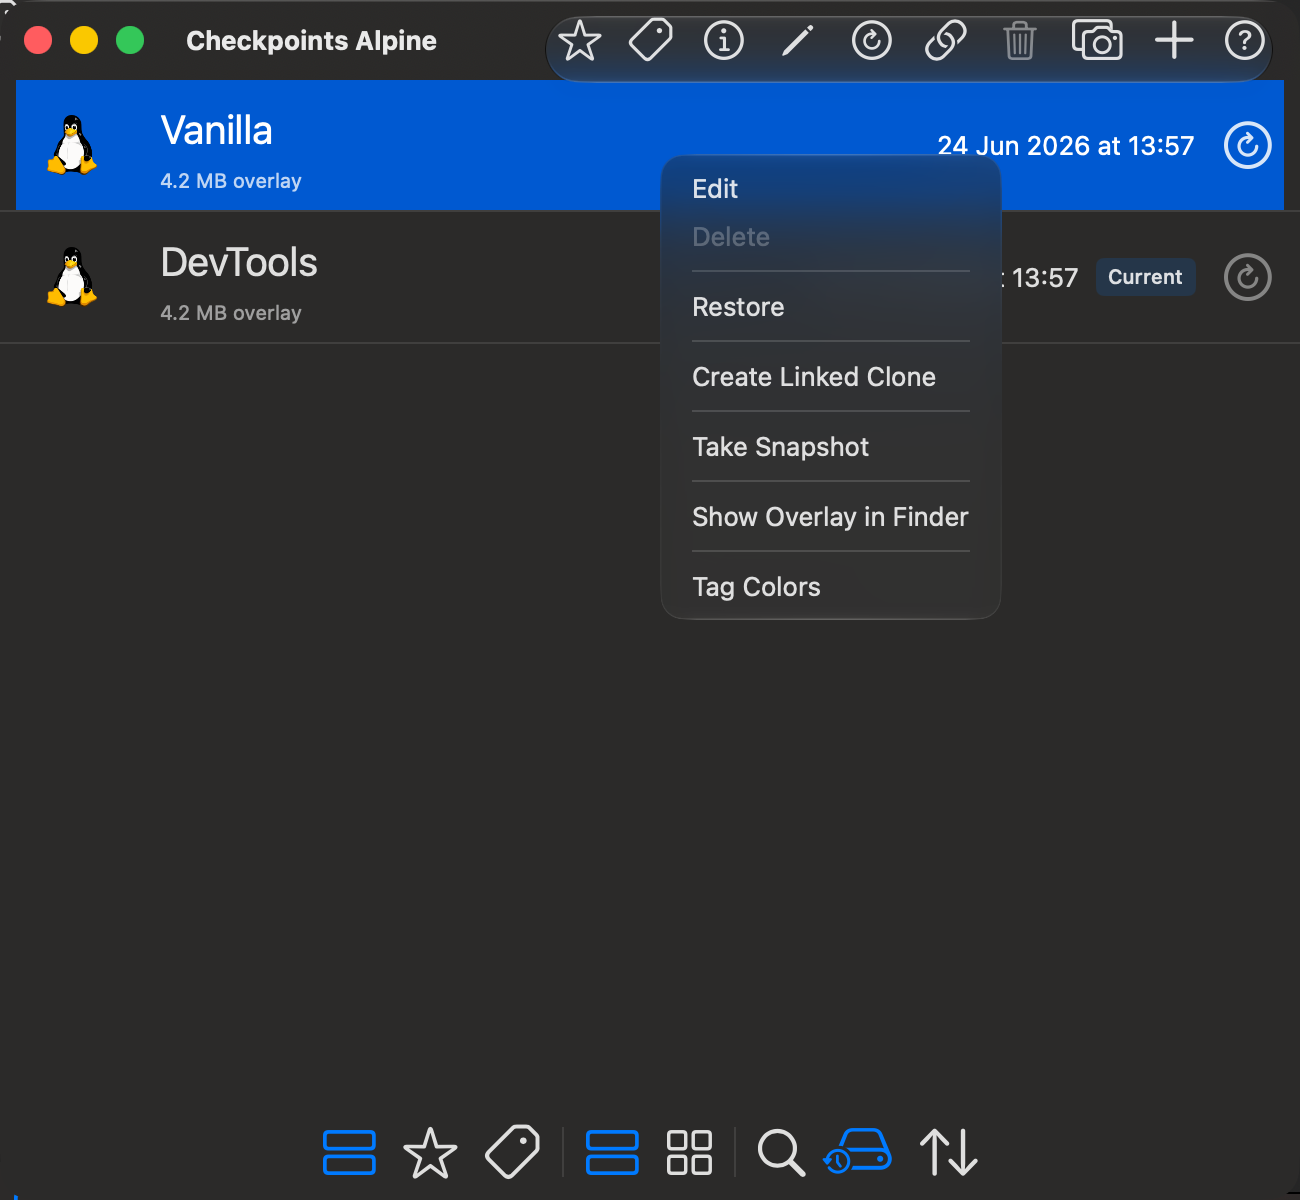Click the tag icon in top toolbar
Screen dimensions: 1300x1200
[651, 41]
